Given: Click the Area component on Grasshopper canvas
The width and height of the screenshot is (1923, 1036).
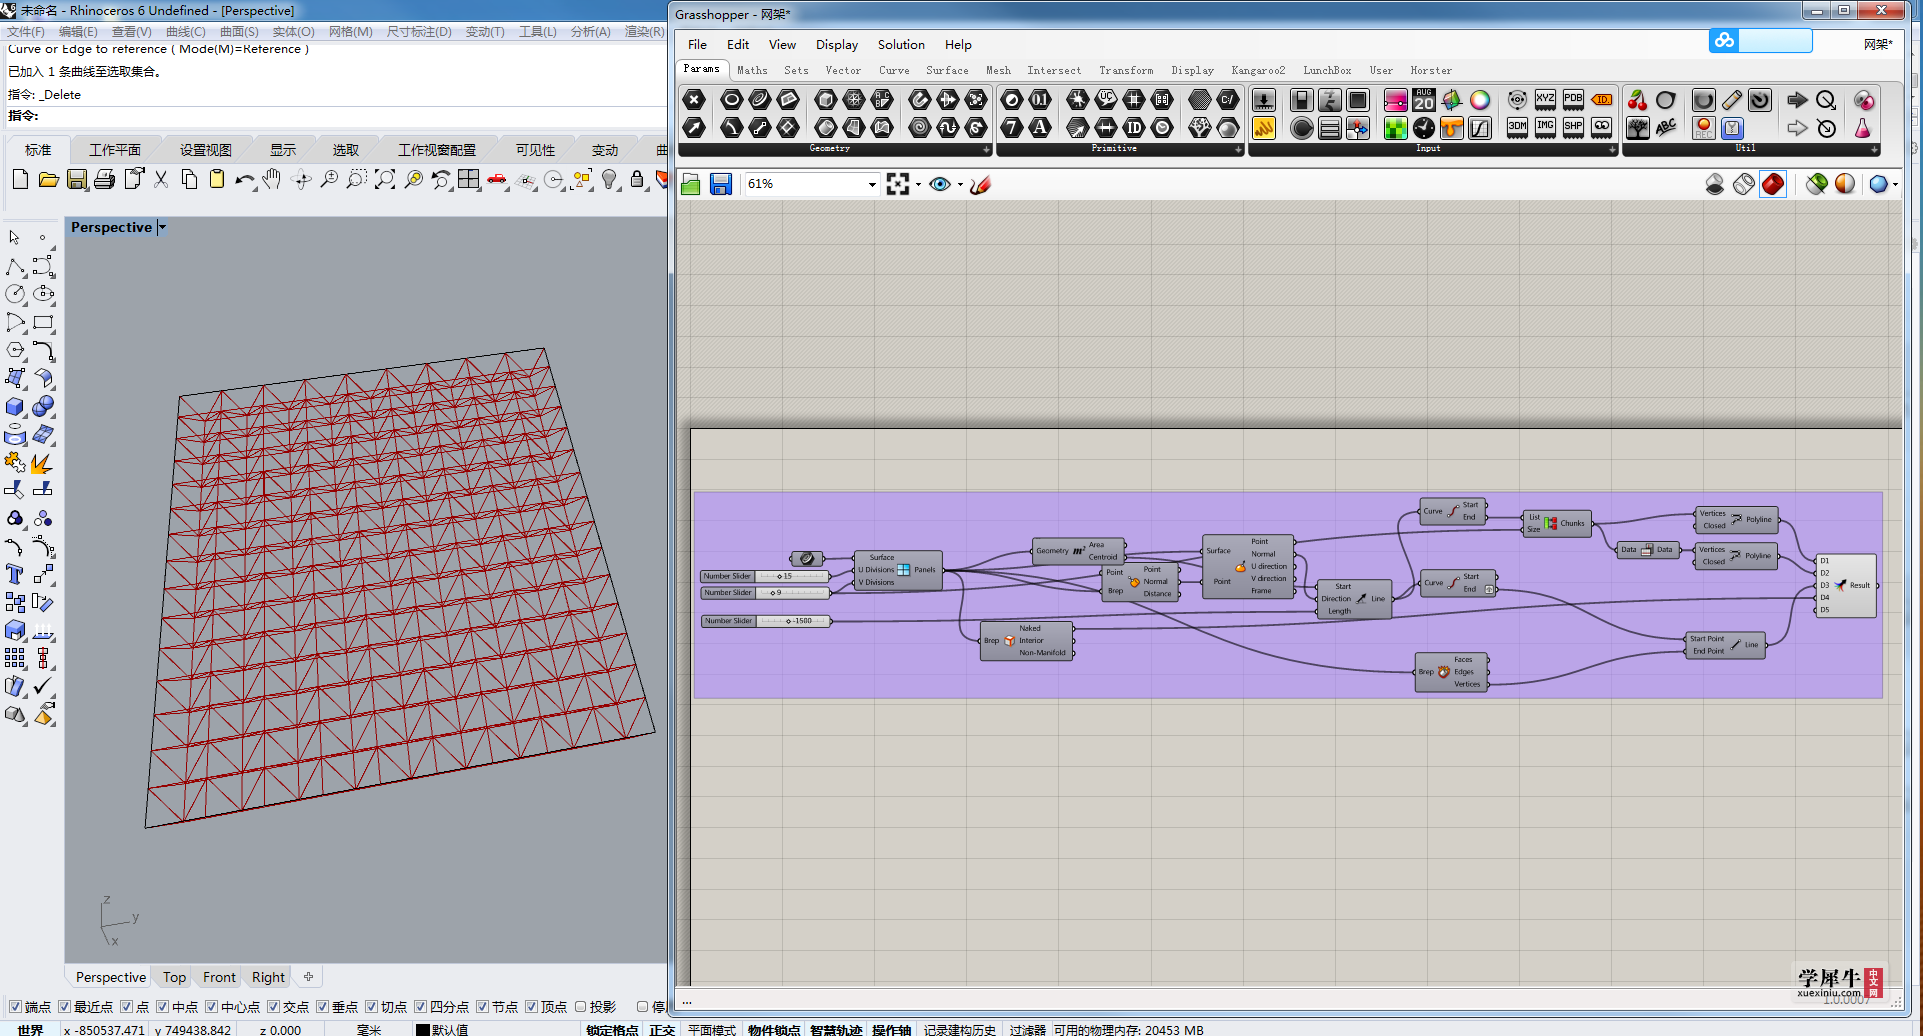Looking at the screenshot, I should [1079, 551].
